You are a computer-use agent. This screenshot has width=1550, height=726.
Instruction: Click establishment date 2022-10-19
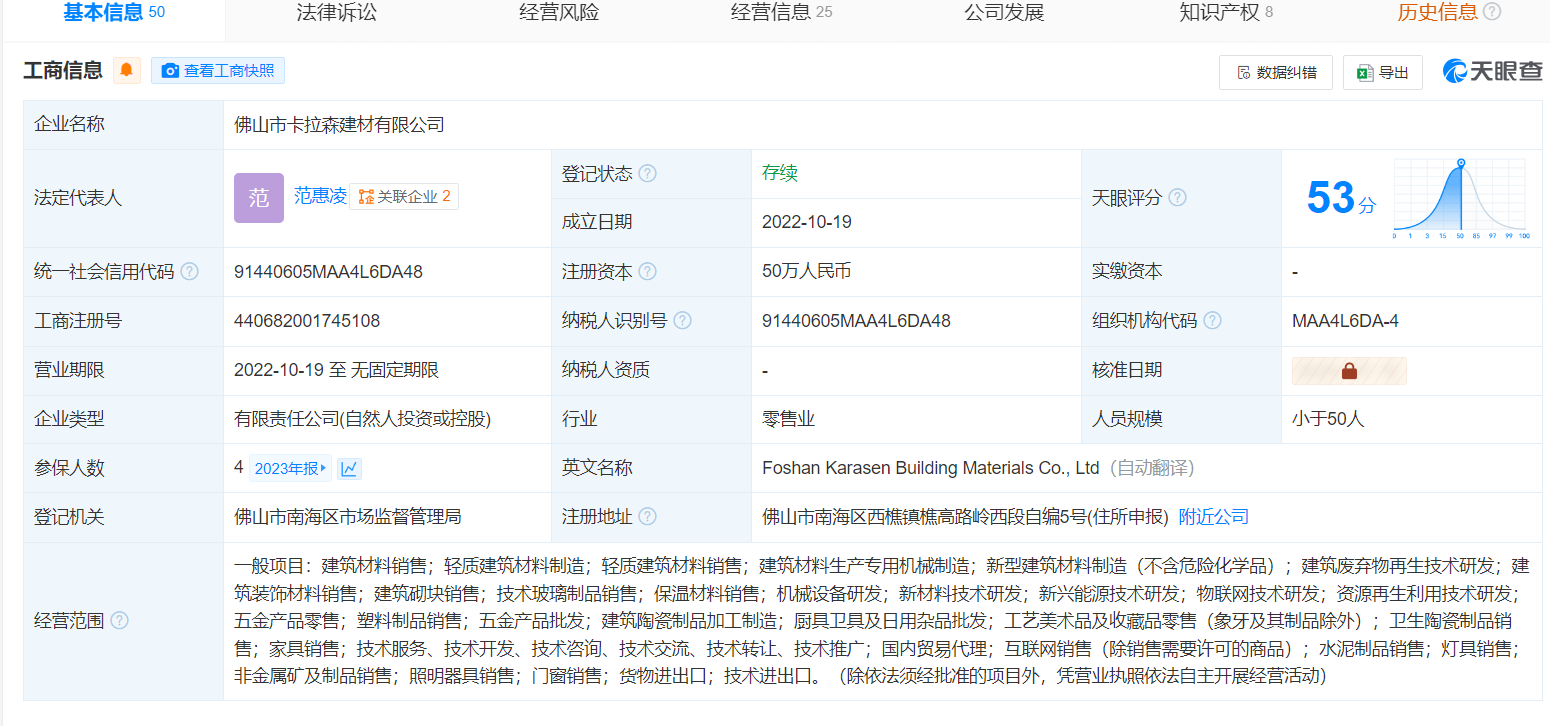tap(807, 222)
